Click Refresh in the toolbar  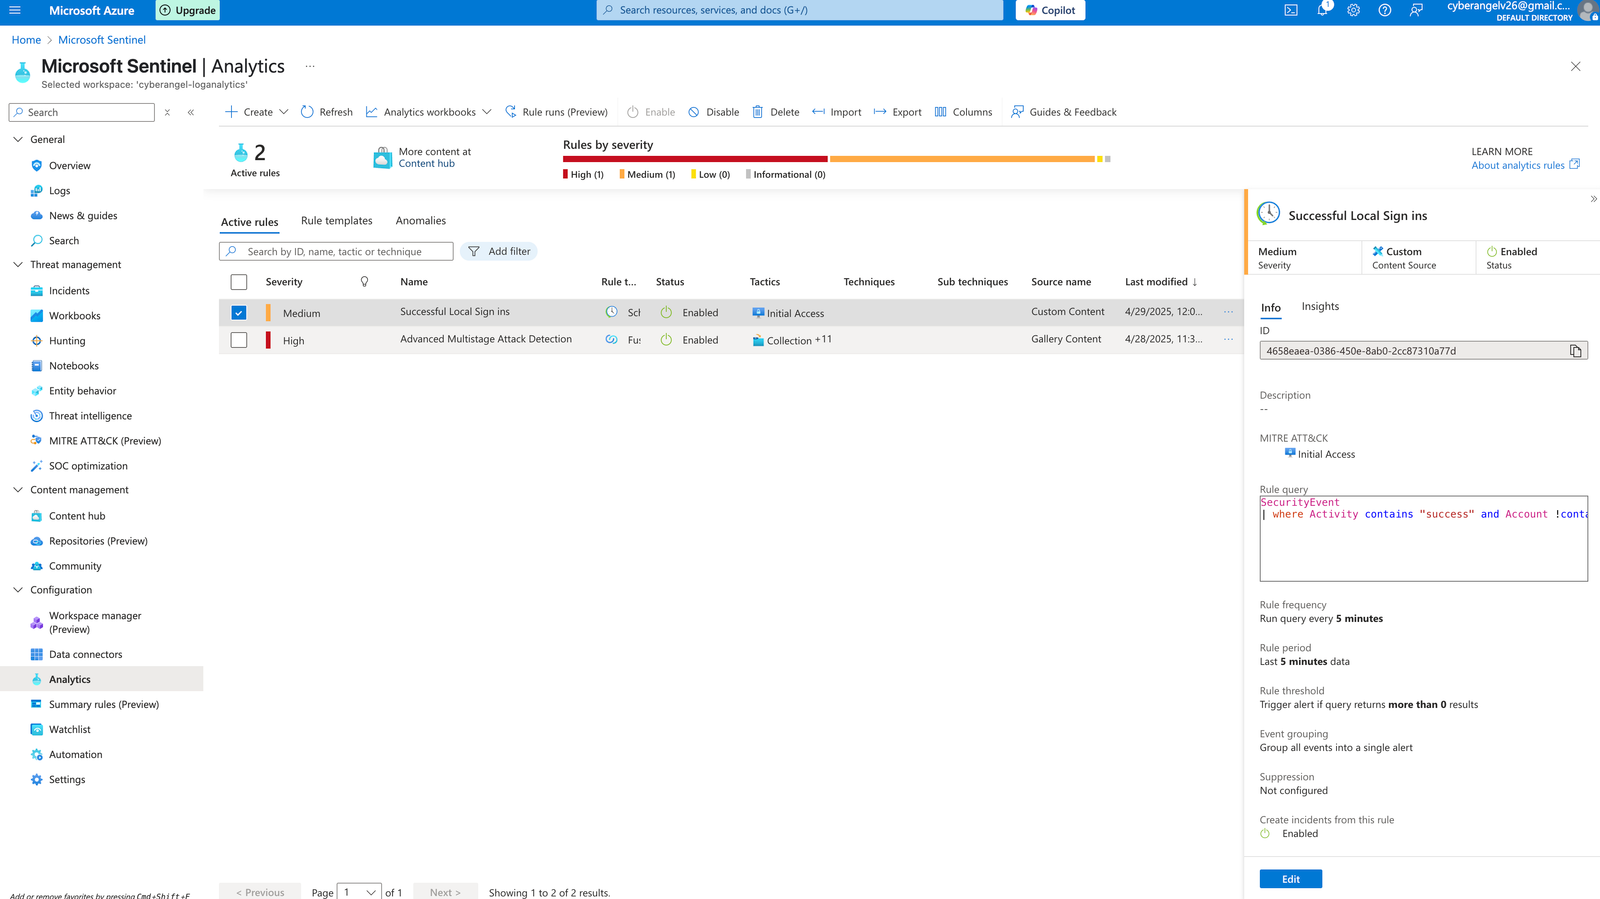pyautogui.click(x=326, y=112)
